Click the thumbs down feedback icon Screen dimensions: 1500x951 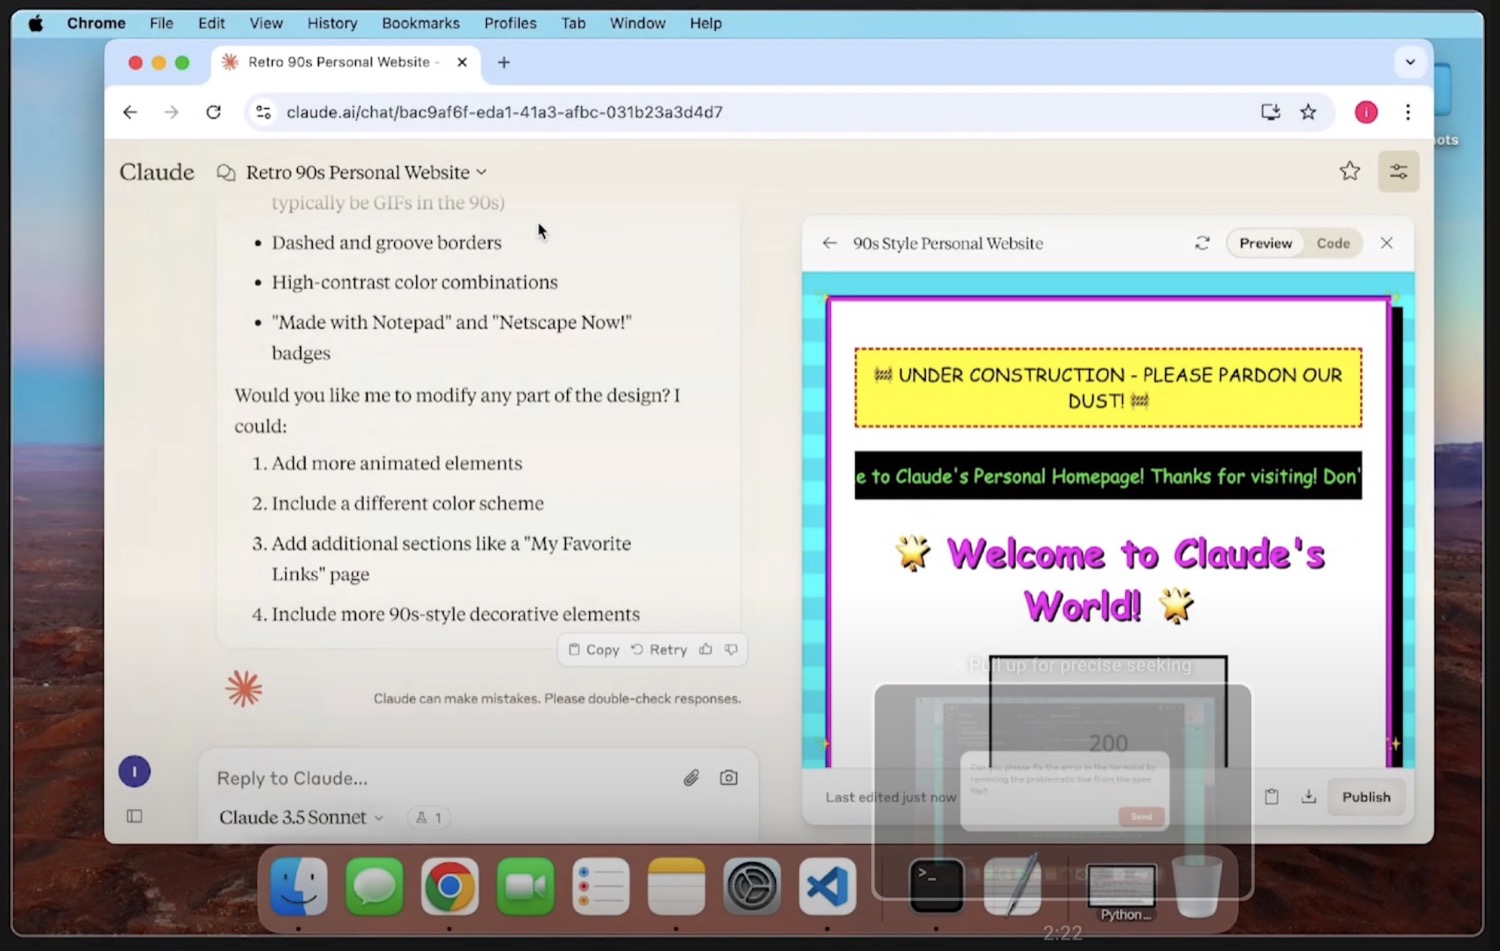point(731,649)
